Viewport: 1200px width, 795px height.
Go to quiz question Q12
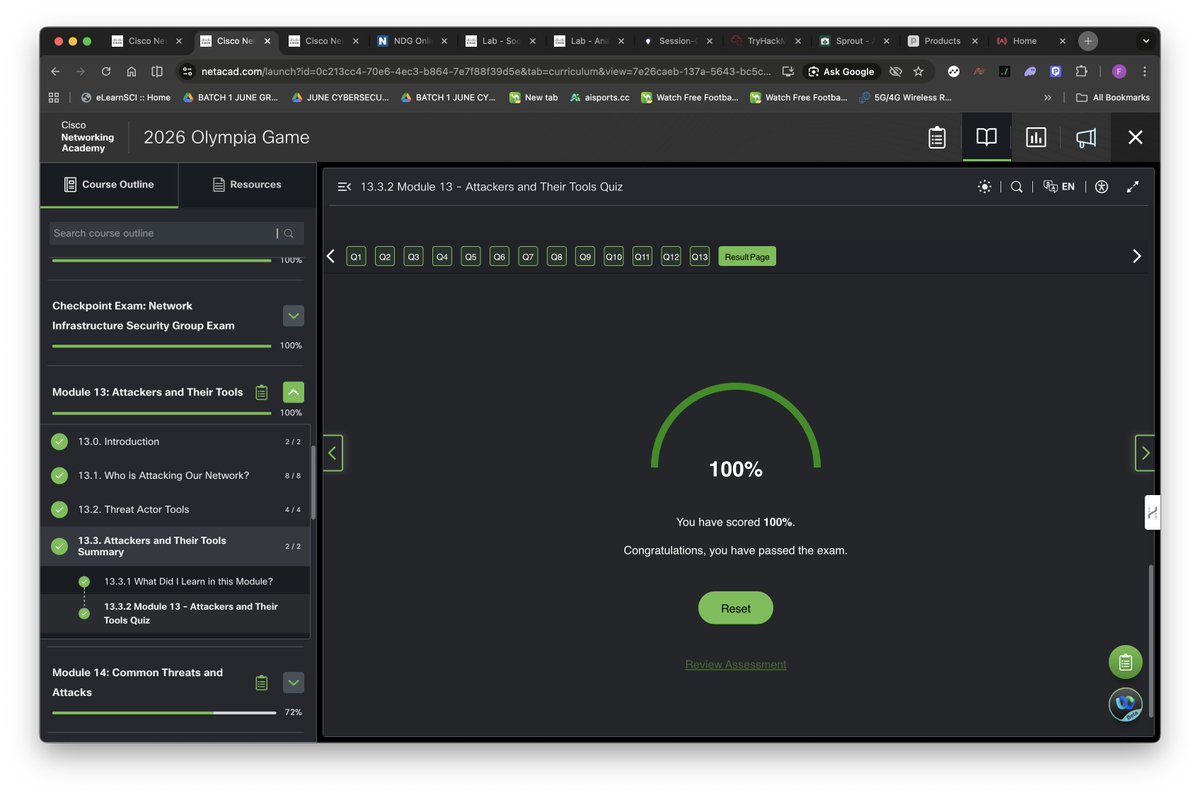coord(671,257)
